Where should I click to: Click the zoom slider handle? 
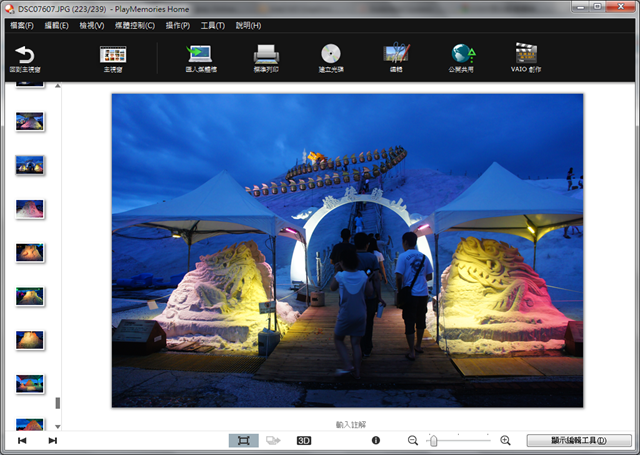433,440
